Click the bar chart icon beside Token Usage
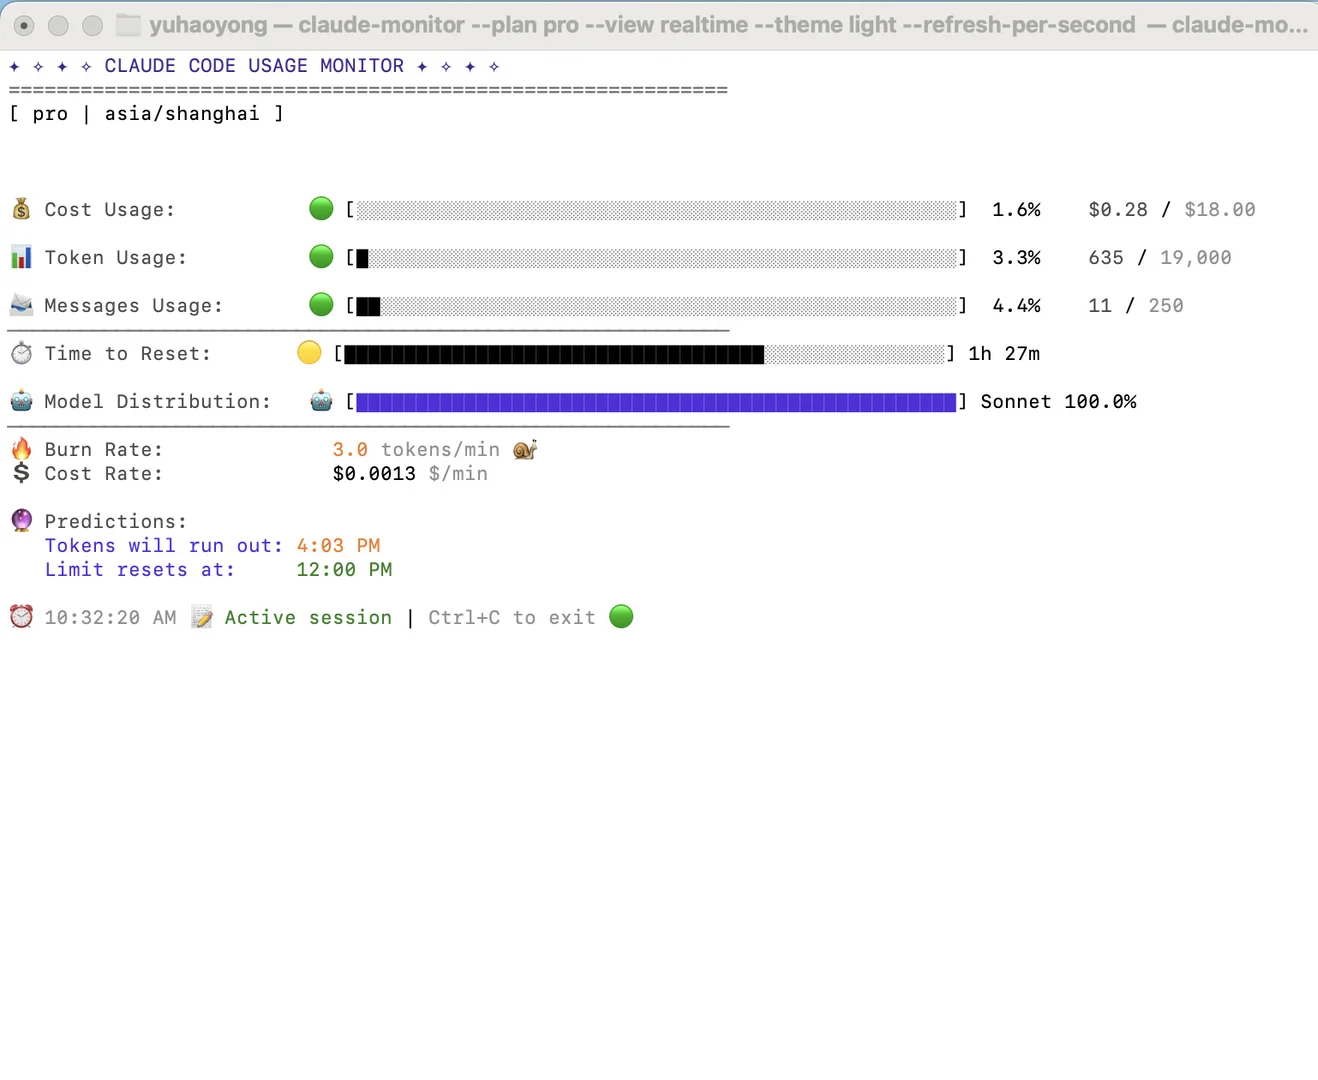 [21, 257]
